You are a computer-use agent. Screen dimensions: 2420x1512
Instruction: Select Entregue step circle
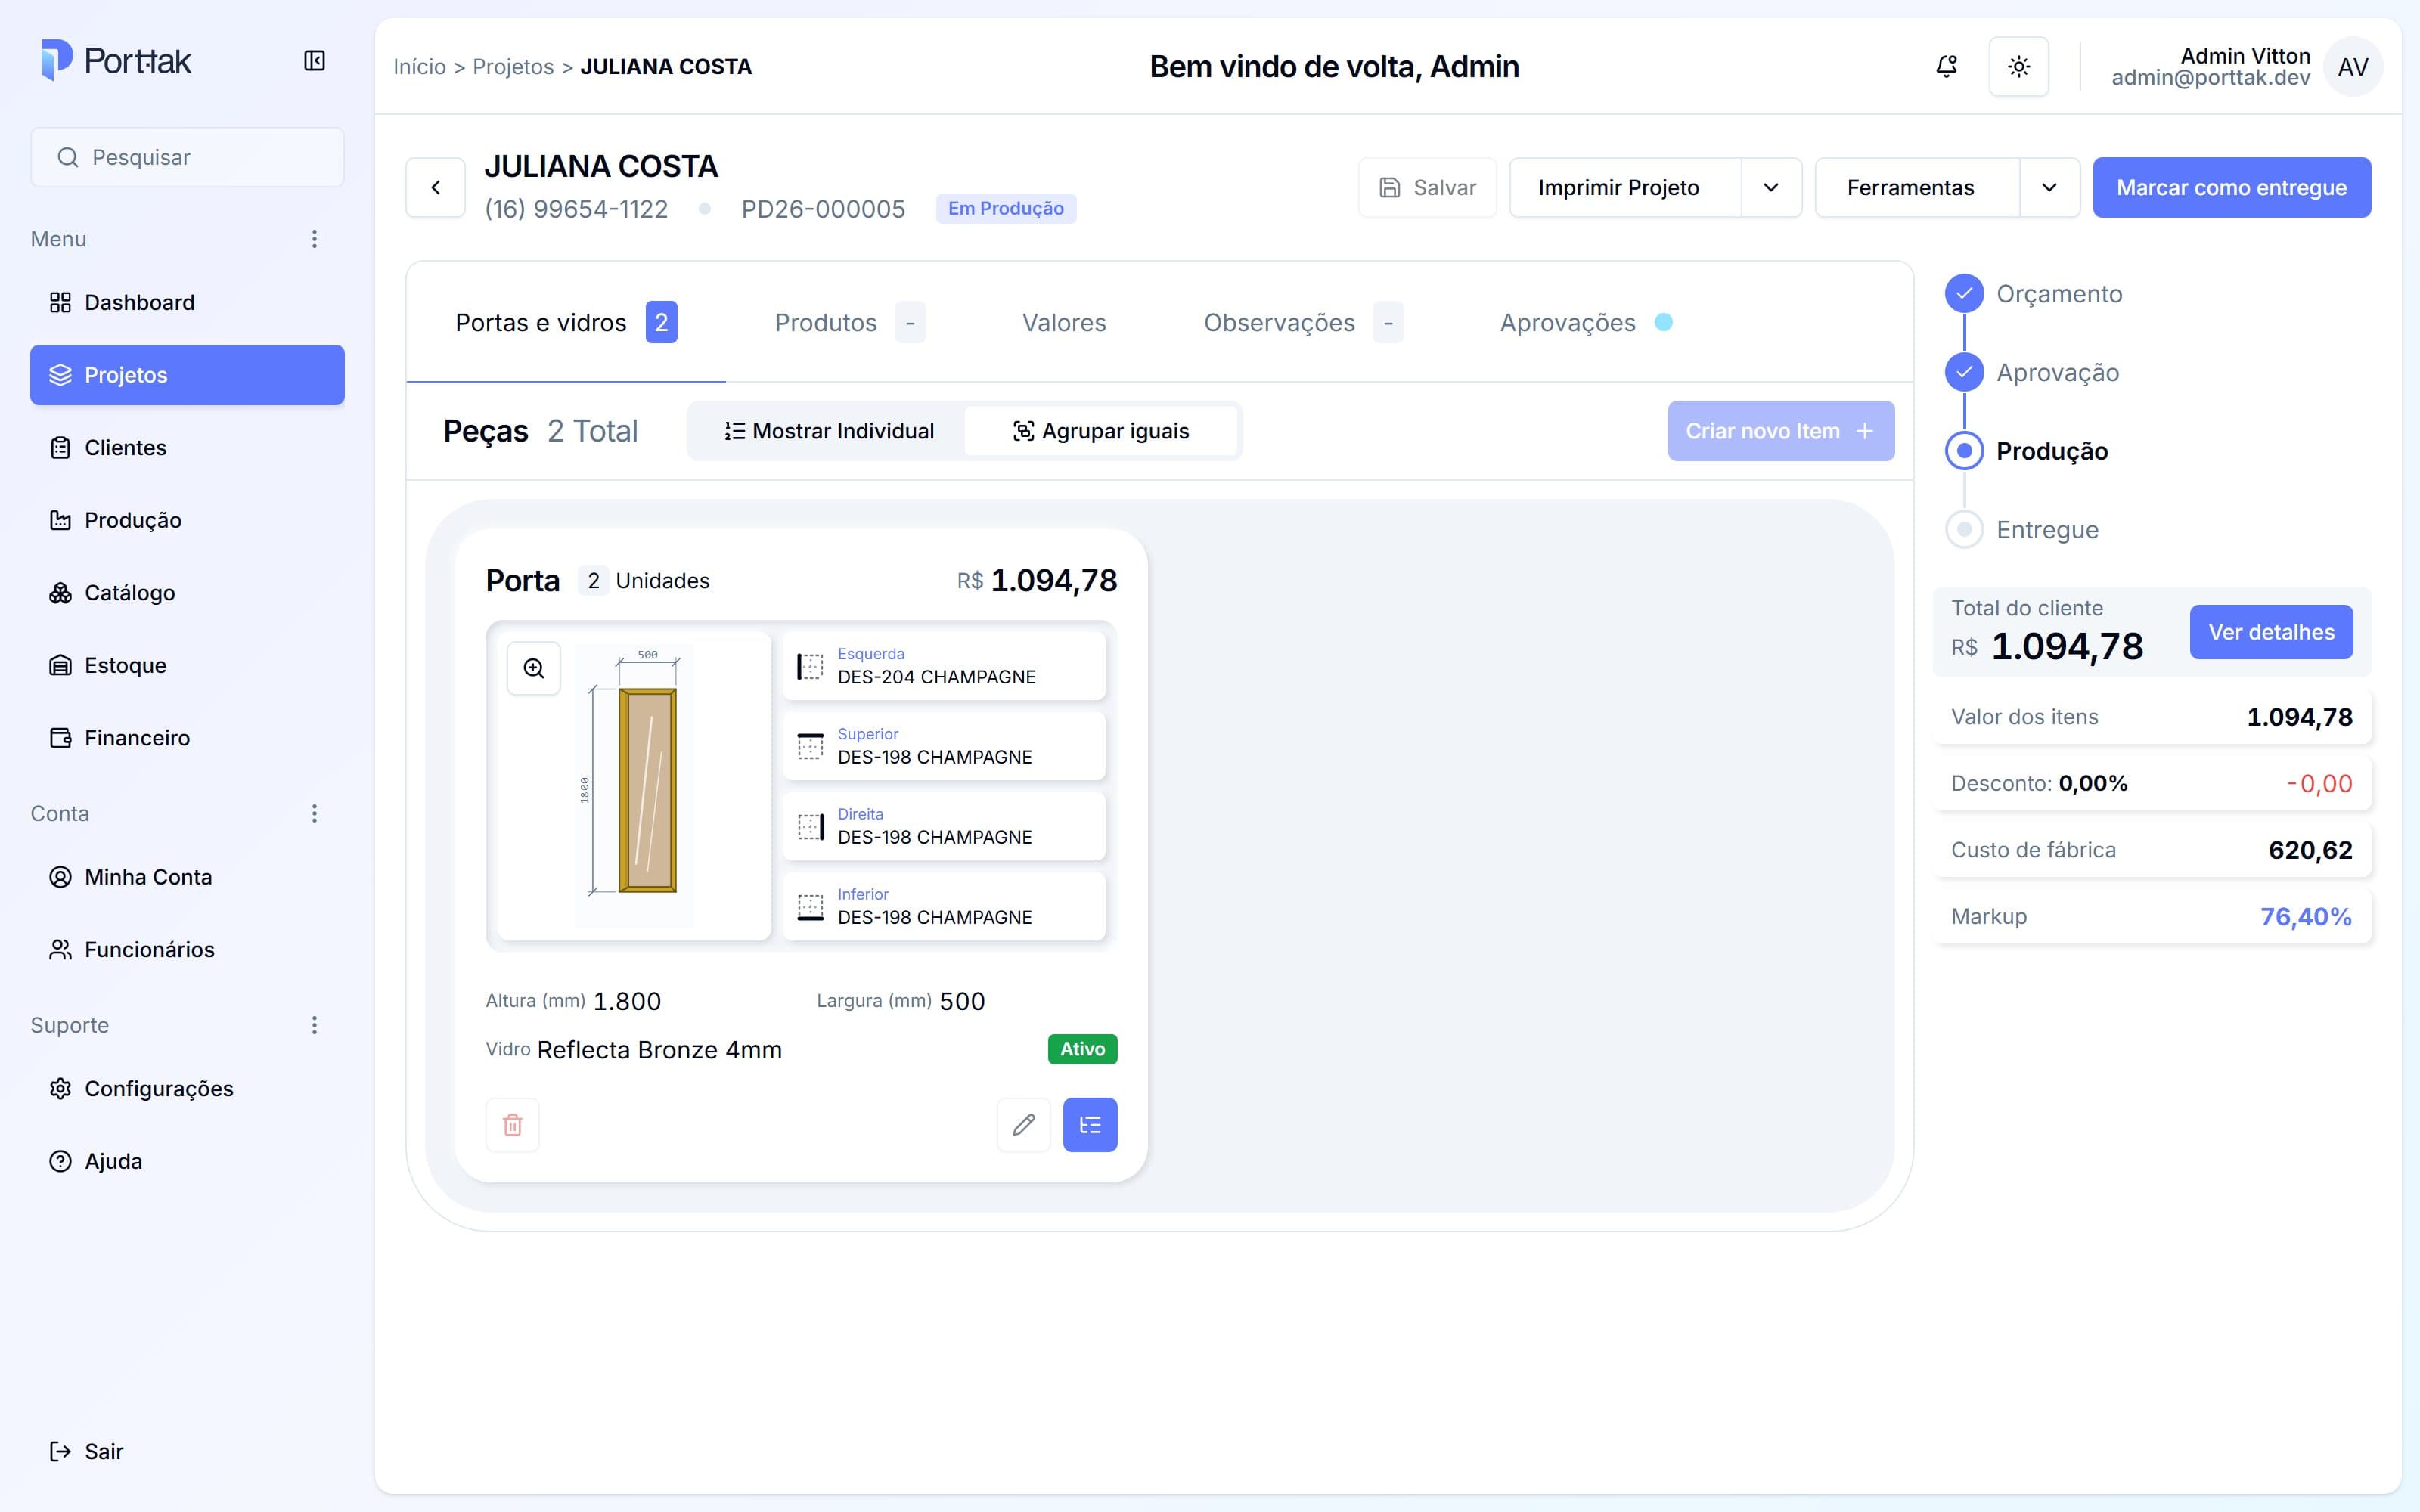click(x=1964, y=529)
